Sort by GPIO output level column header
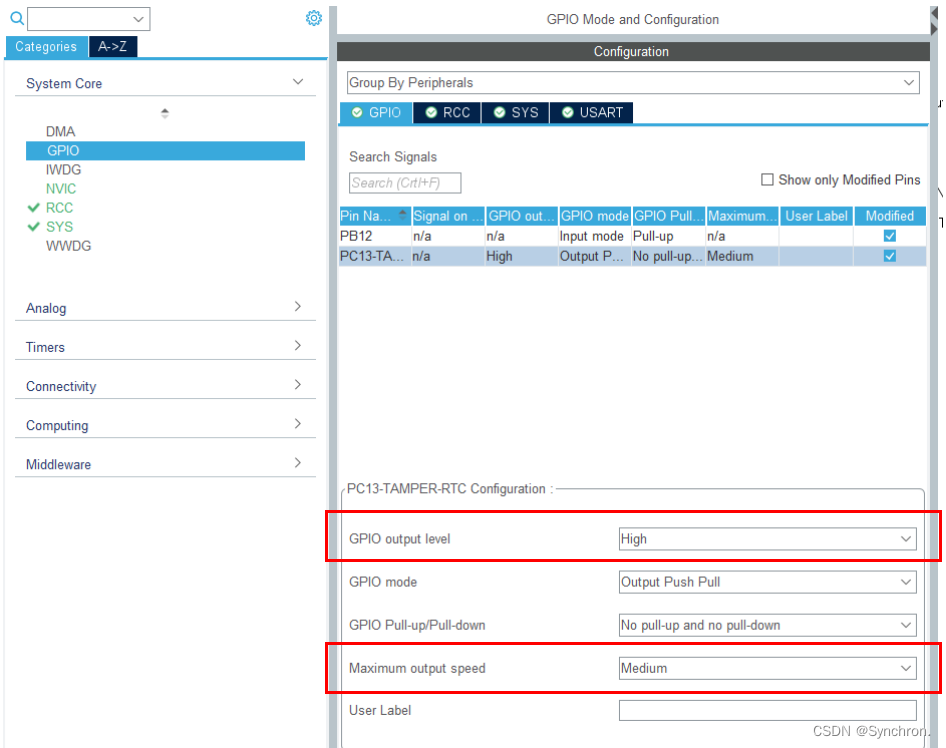This screenshot has width=946, height=748. pyautogui.click(x=522, y=216)
